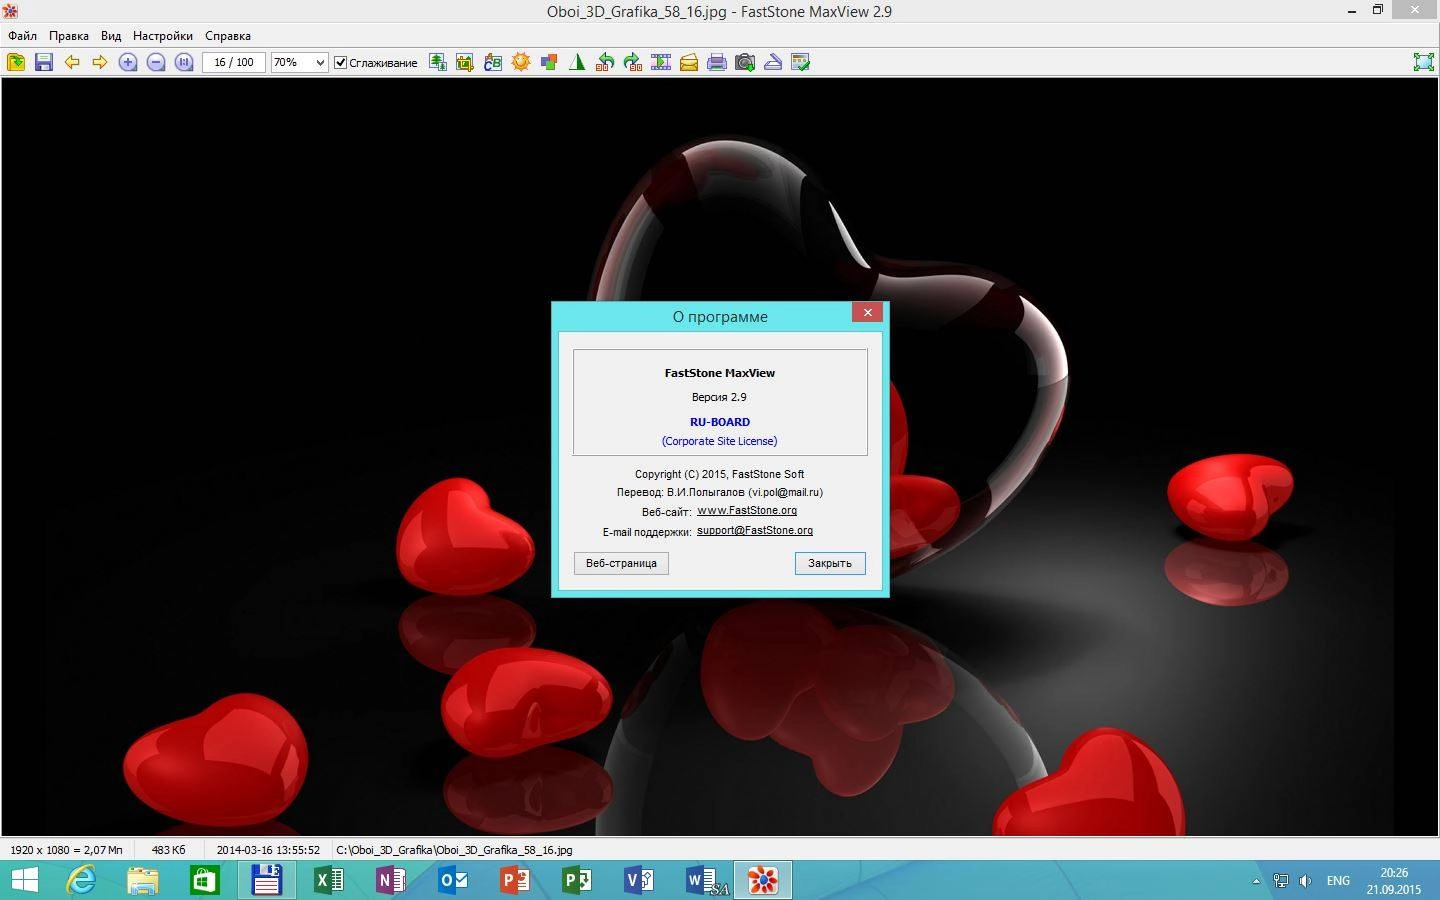
Task: Click the file path in status bar
Action: 454,850
